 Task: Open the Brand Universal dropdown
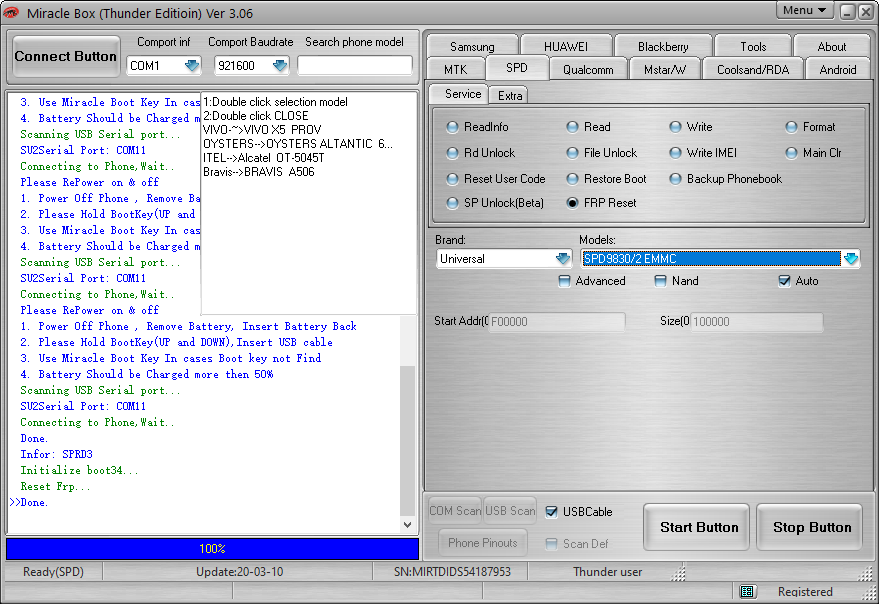[x=563, y=259]
